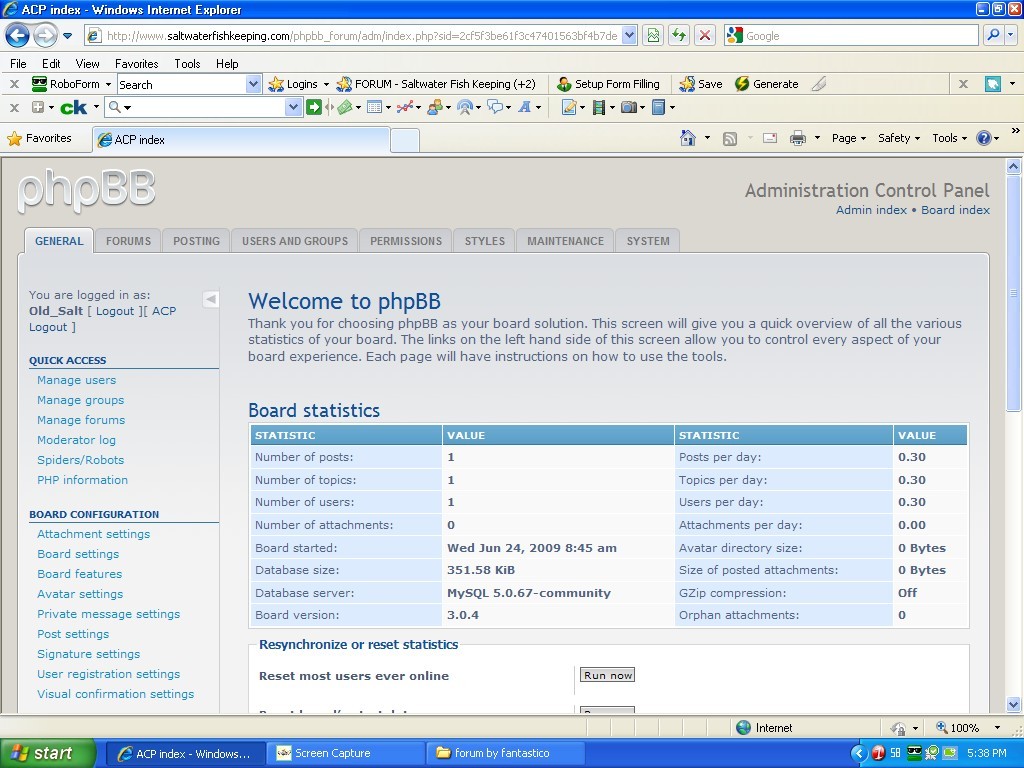This screenshot has width=1024, height=768.
Task: Click the letter A font icon
Action: [x=524, y=107]
